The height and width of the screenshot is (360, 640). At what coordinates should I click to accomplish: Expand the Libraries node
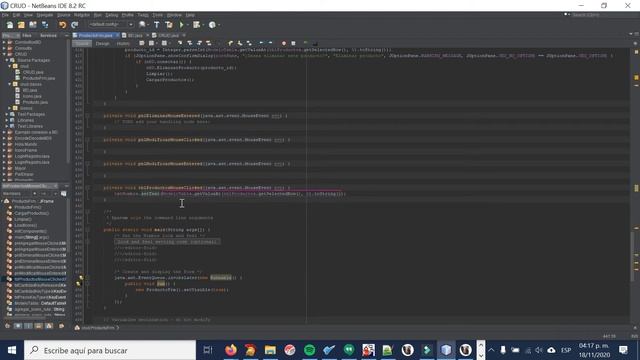click(x=7, y=120)
